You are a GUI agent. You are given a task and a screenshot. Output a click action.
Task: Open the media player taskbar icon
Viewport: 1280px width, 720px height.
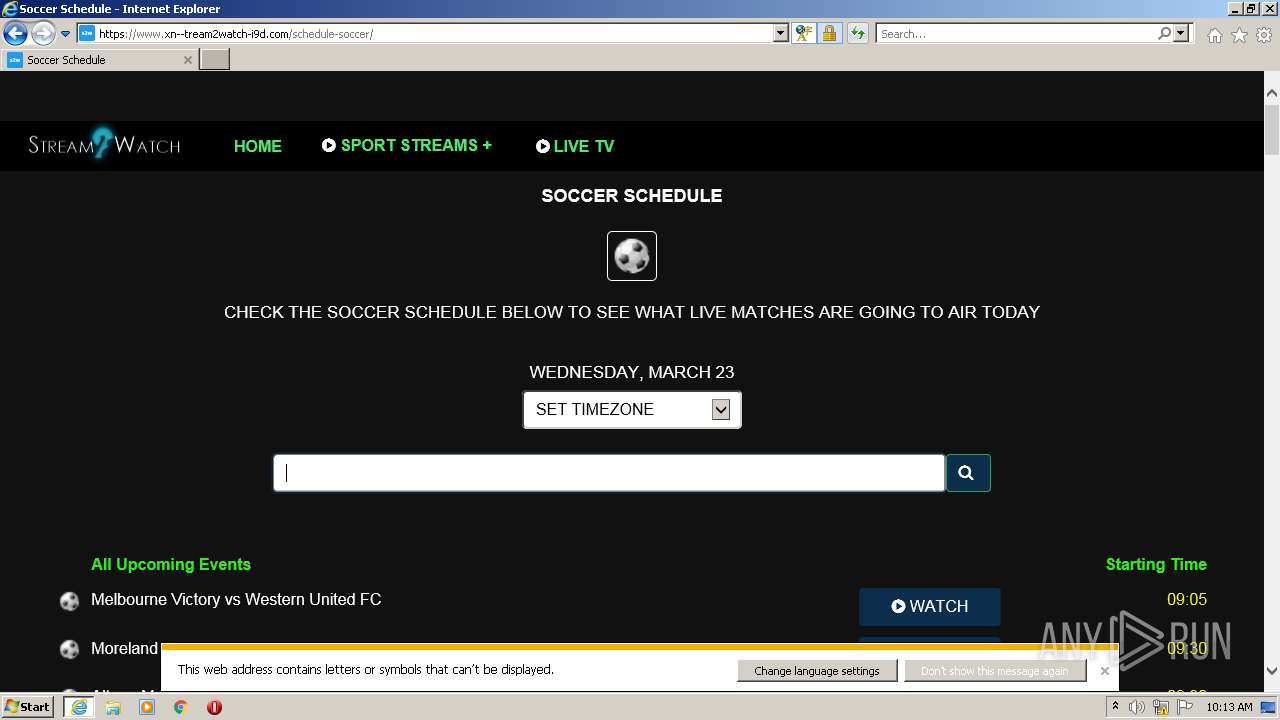(147, 707)
